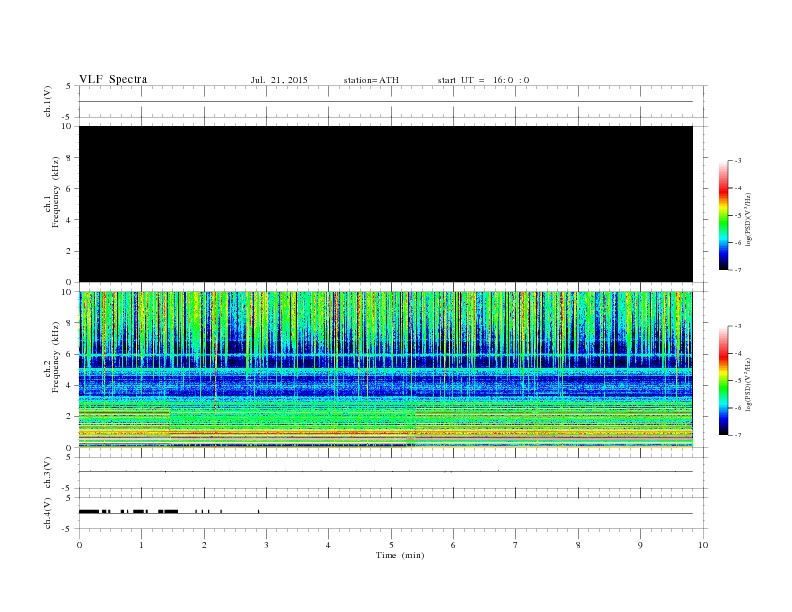
Task: Click the time axis tick label '5'
Action: coord(391,545)
